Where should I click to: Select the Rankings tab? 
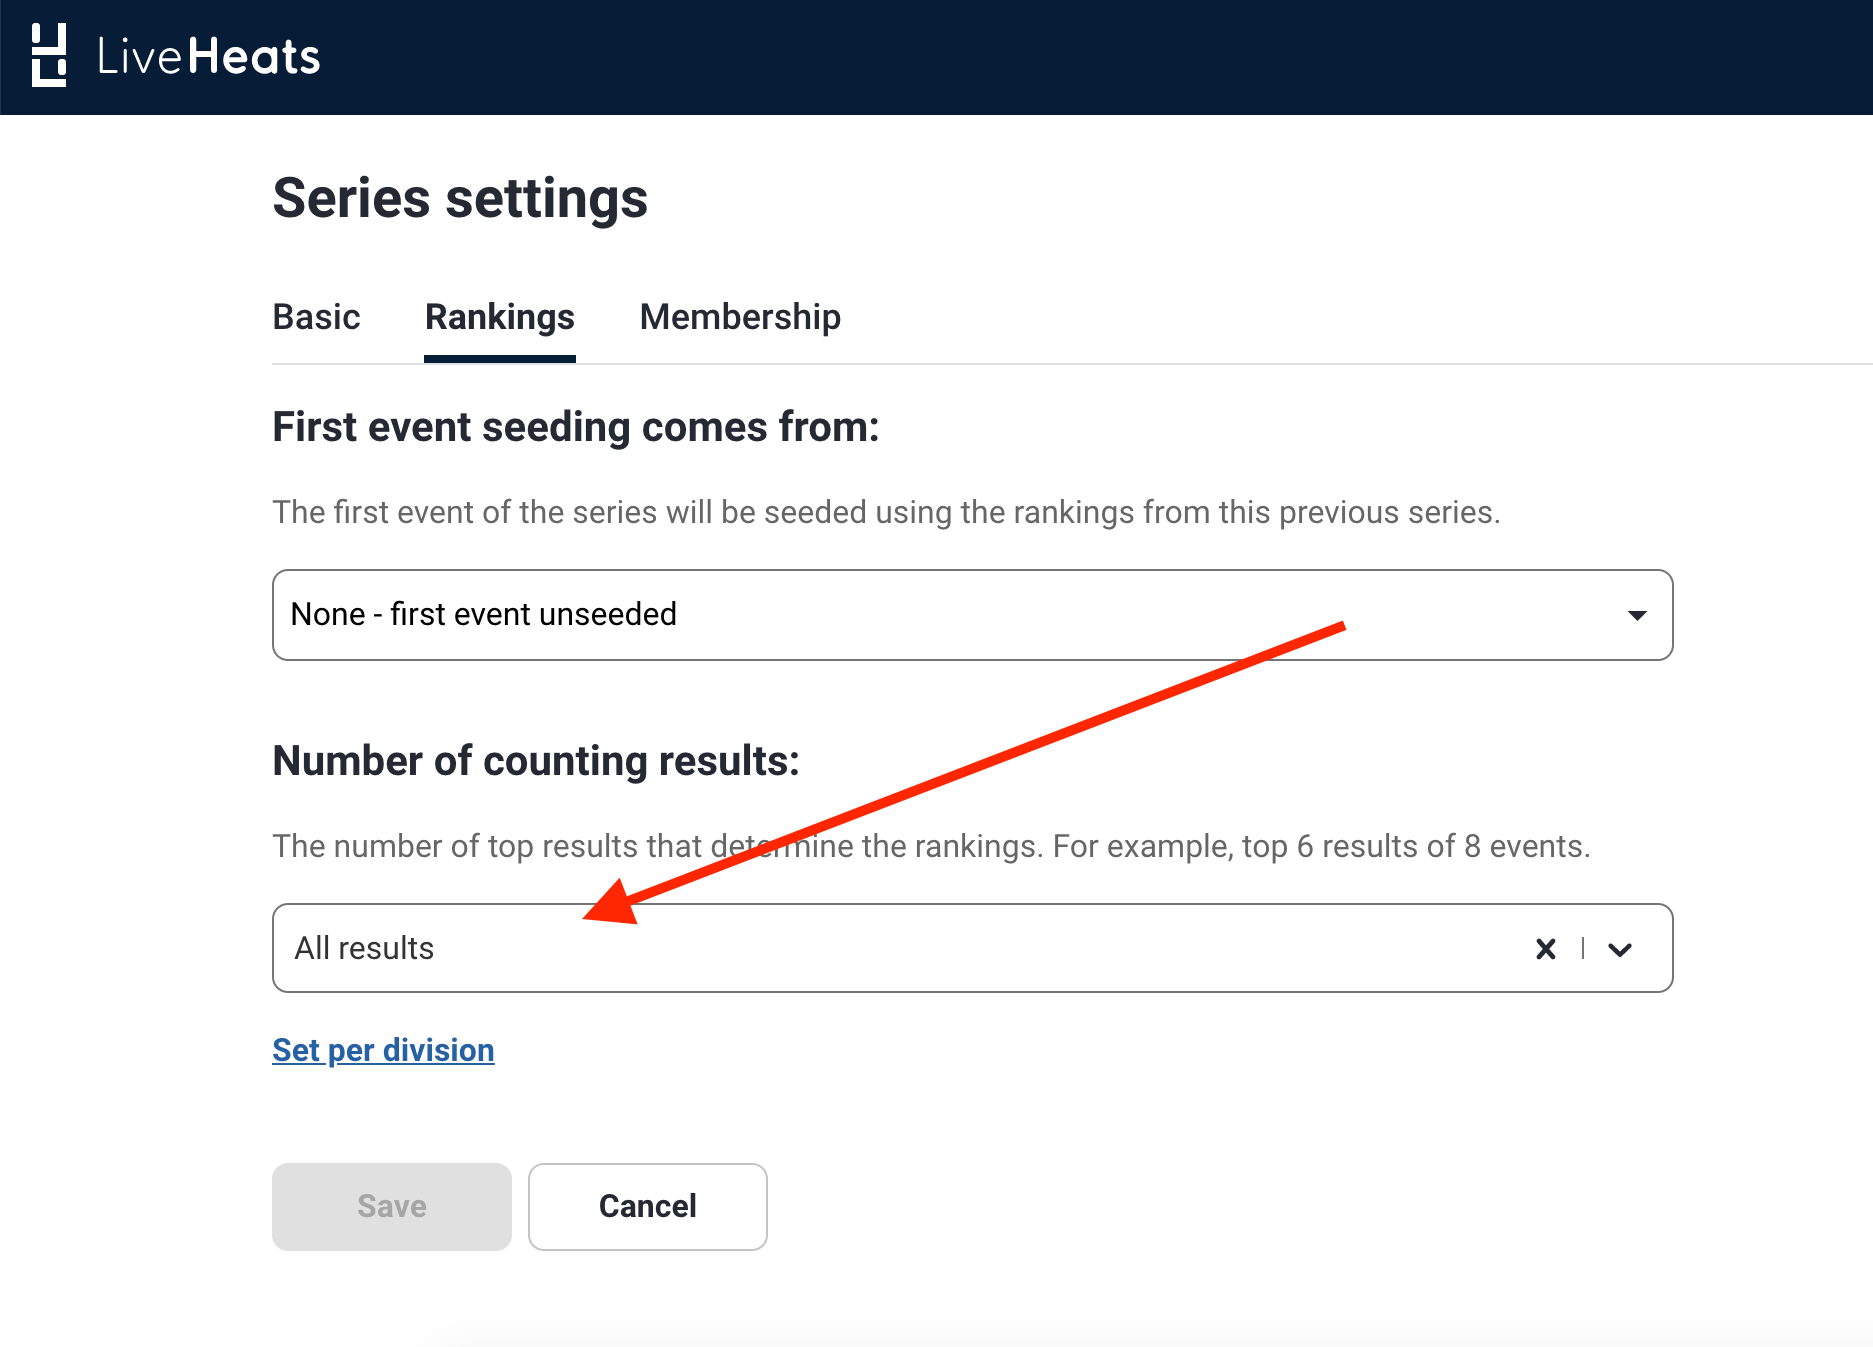coord(500,317)
